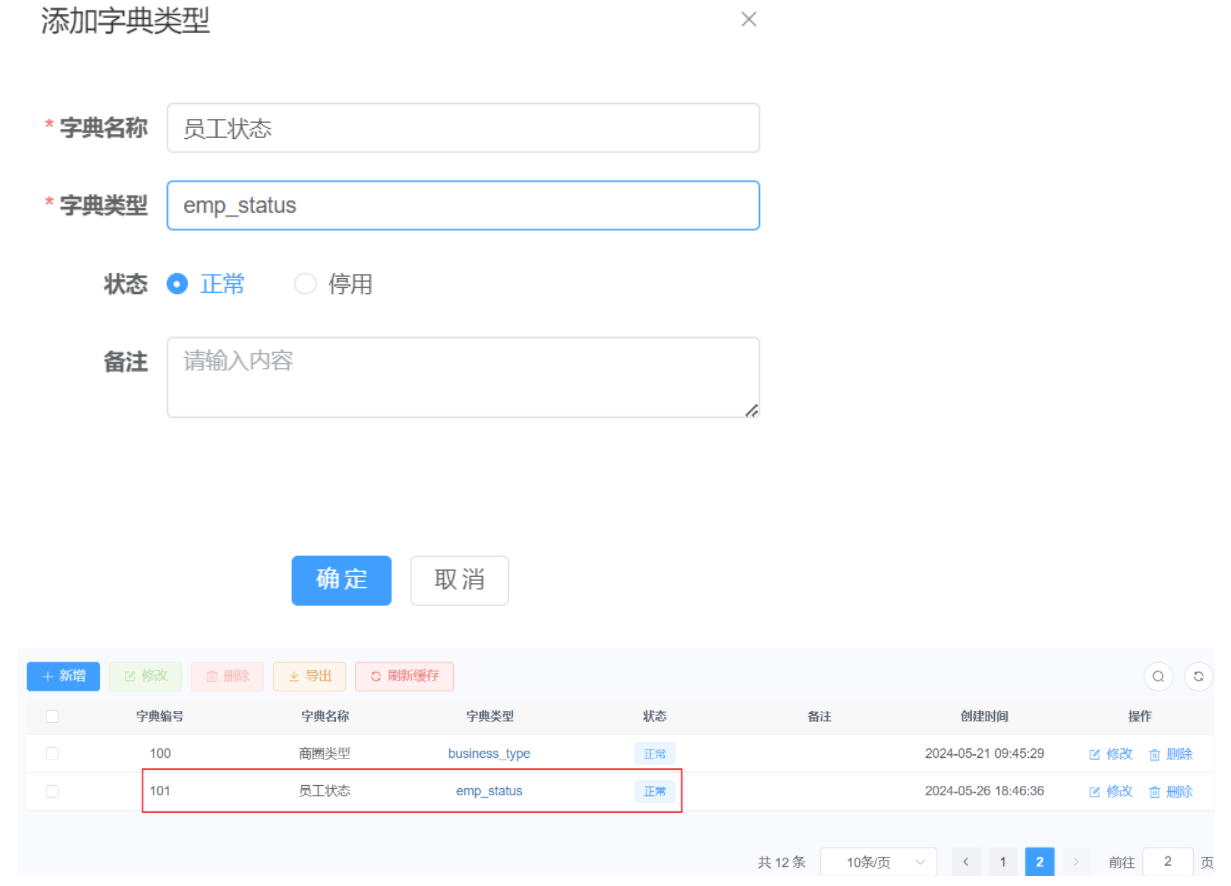Toggle the select-all header checkbox
This screenshot has width=1231, height=886.
pos(52,716)
